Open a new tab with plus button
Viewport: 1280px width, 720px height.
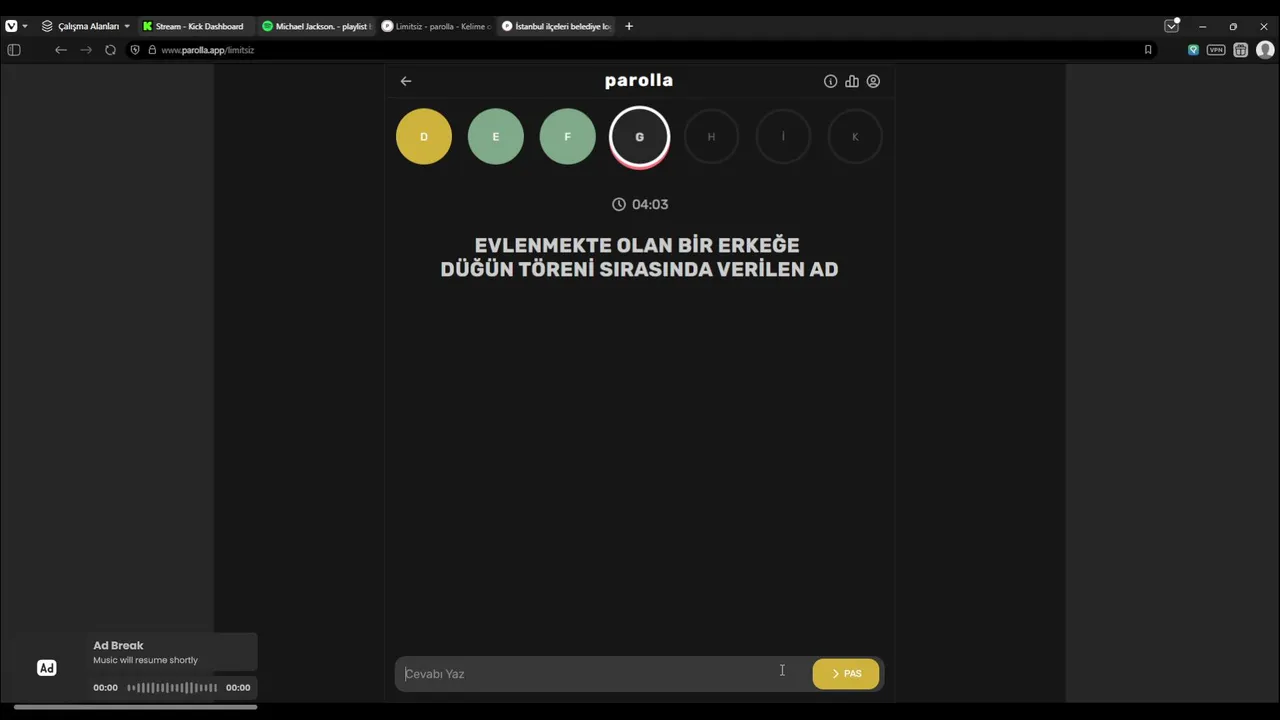[629, 26]
